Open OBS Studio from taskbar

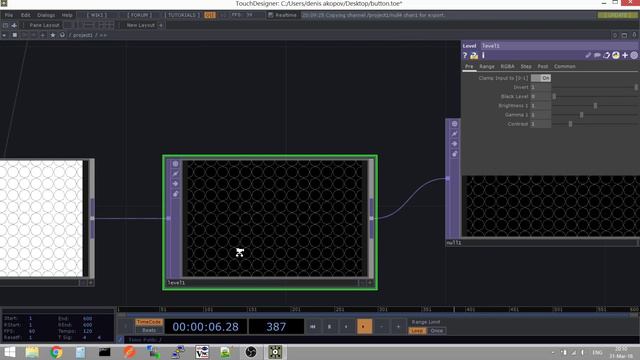click(251, 352)
